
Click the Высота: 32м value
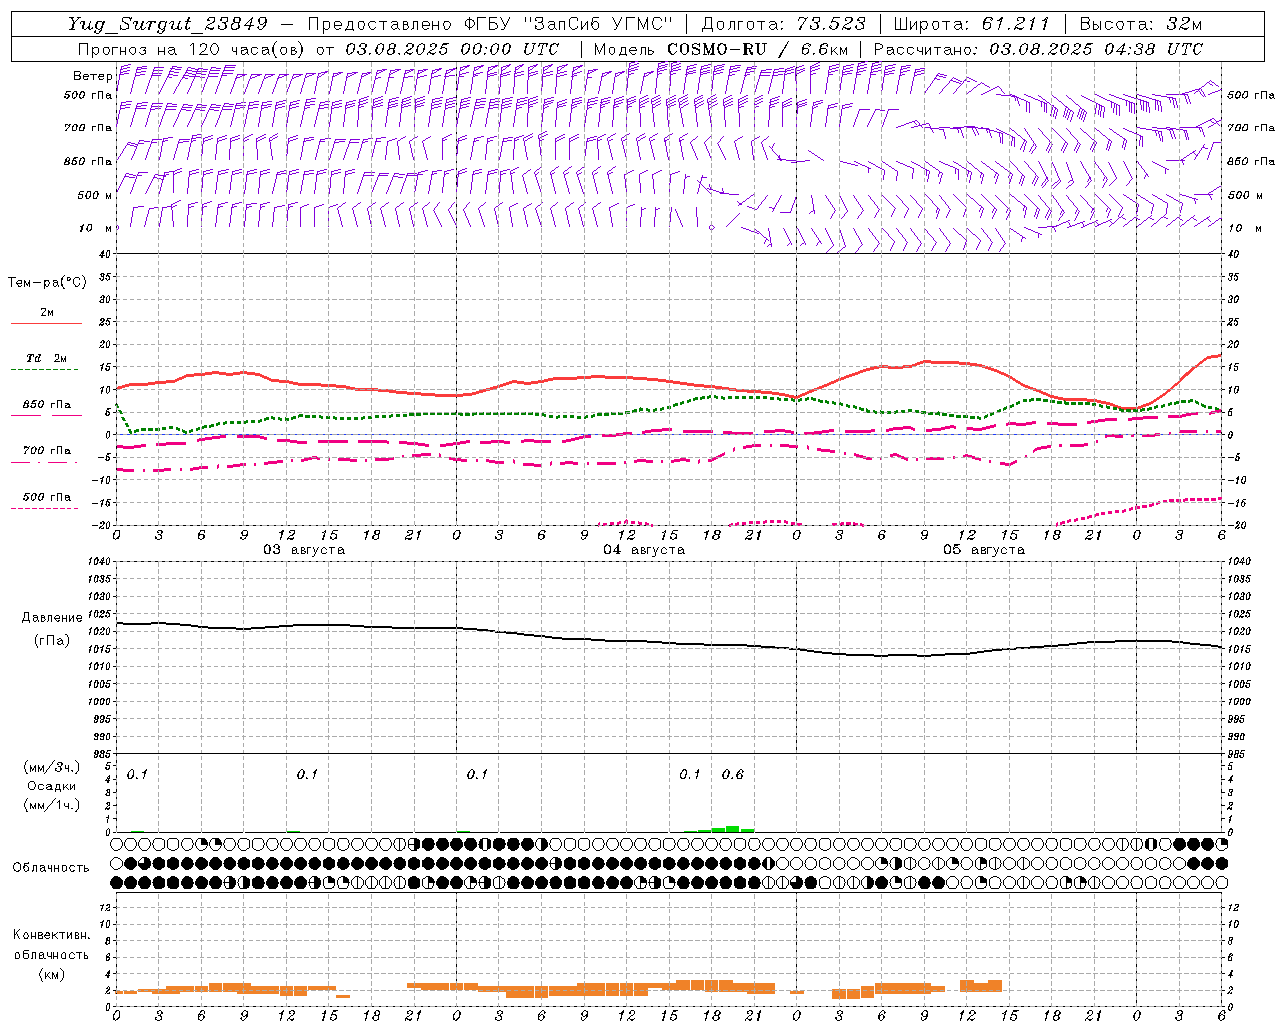tap(1140, 24)
